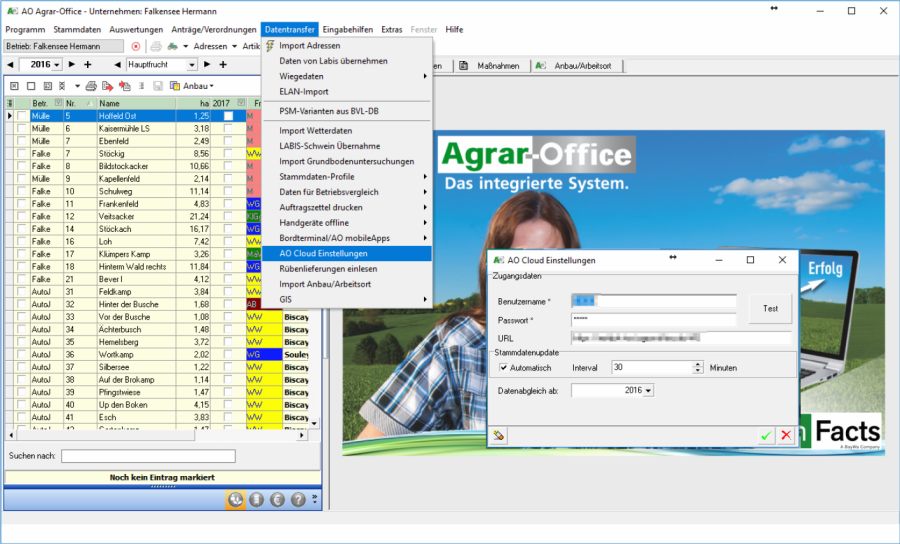
Task: Expand the Adressen toolbar dropdown
Action: (234, 46)
